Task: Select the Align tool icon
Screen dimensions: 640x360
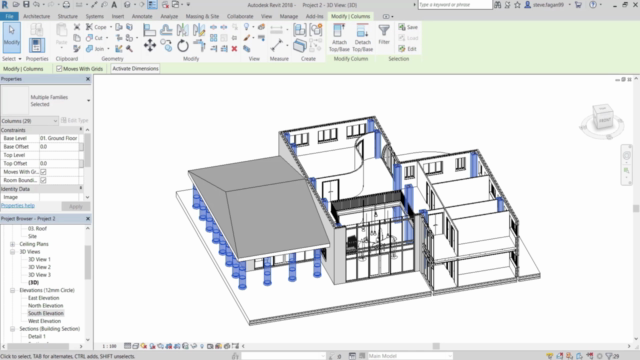Action: tap(149, 29)
